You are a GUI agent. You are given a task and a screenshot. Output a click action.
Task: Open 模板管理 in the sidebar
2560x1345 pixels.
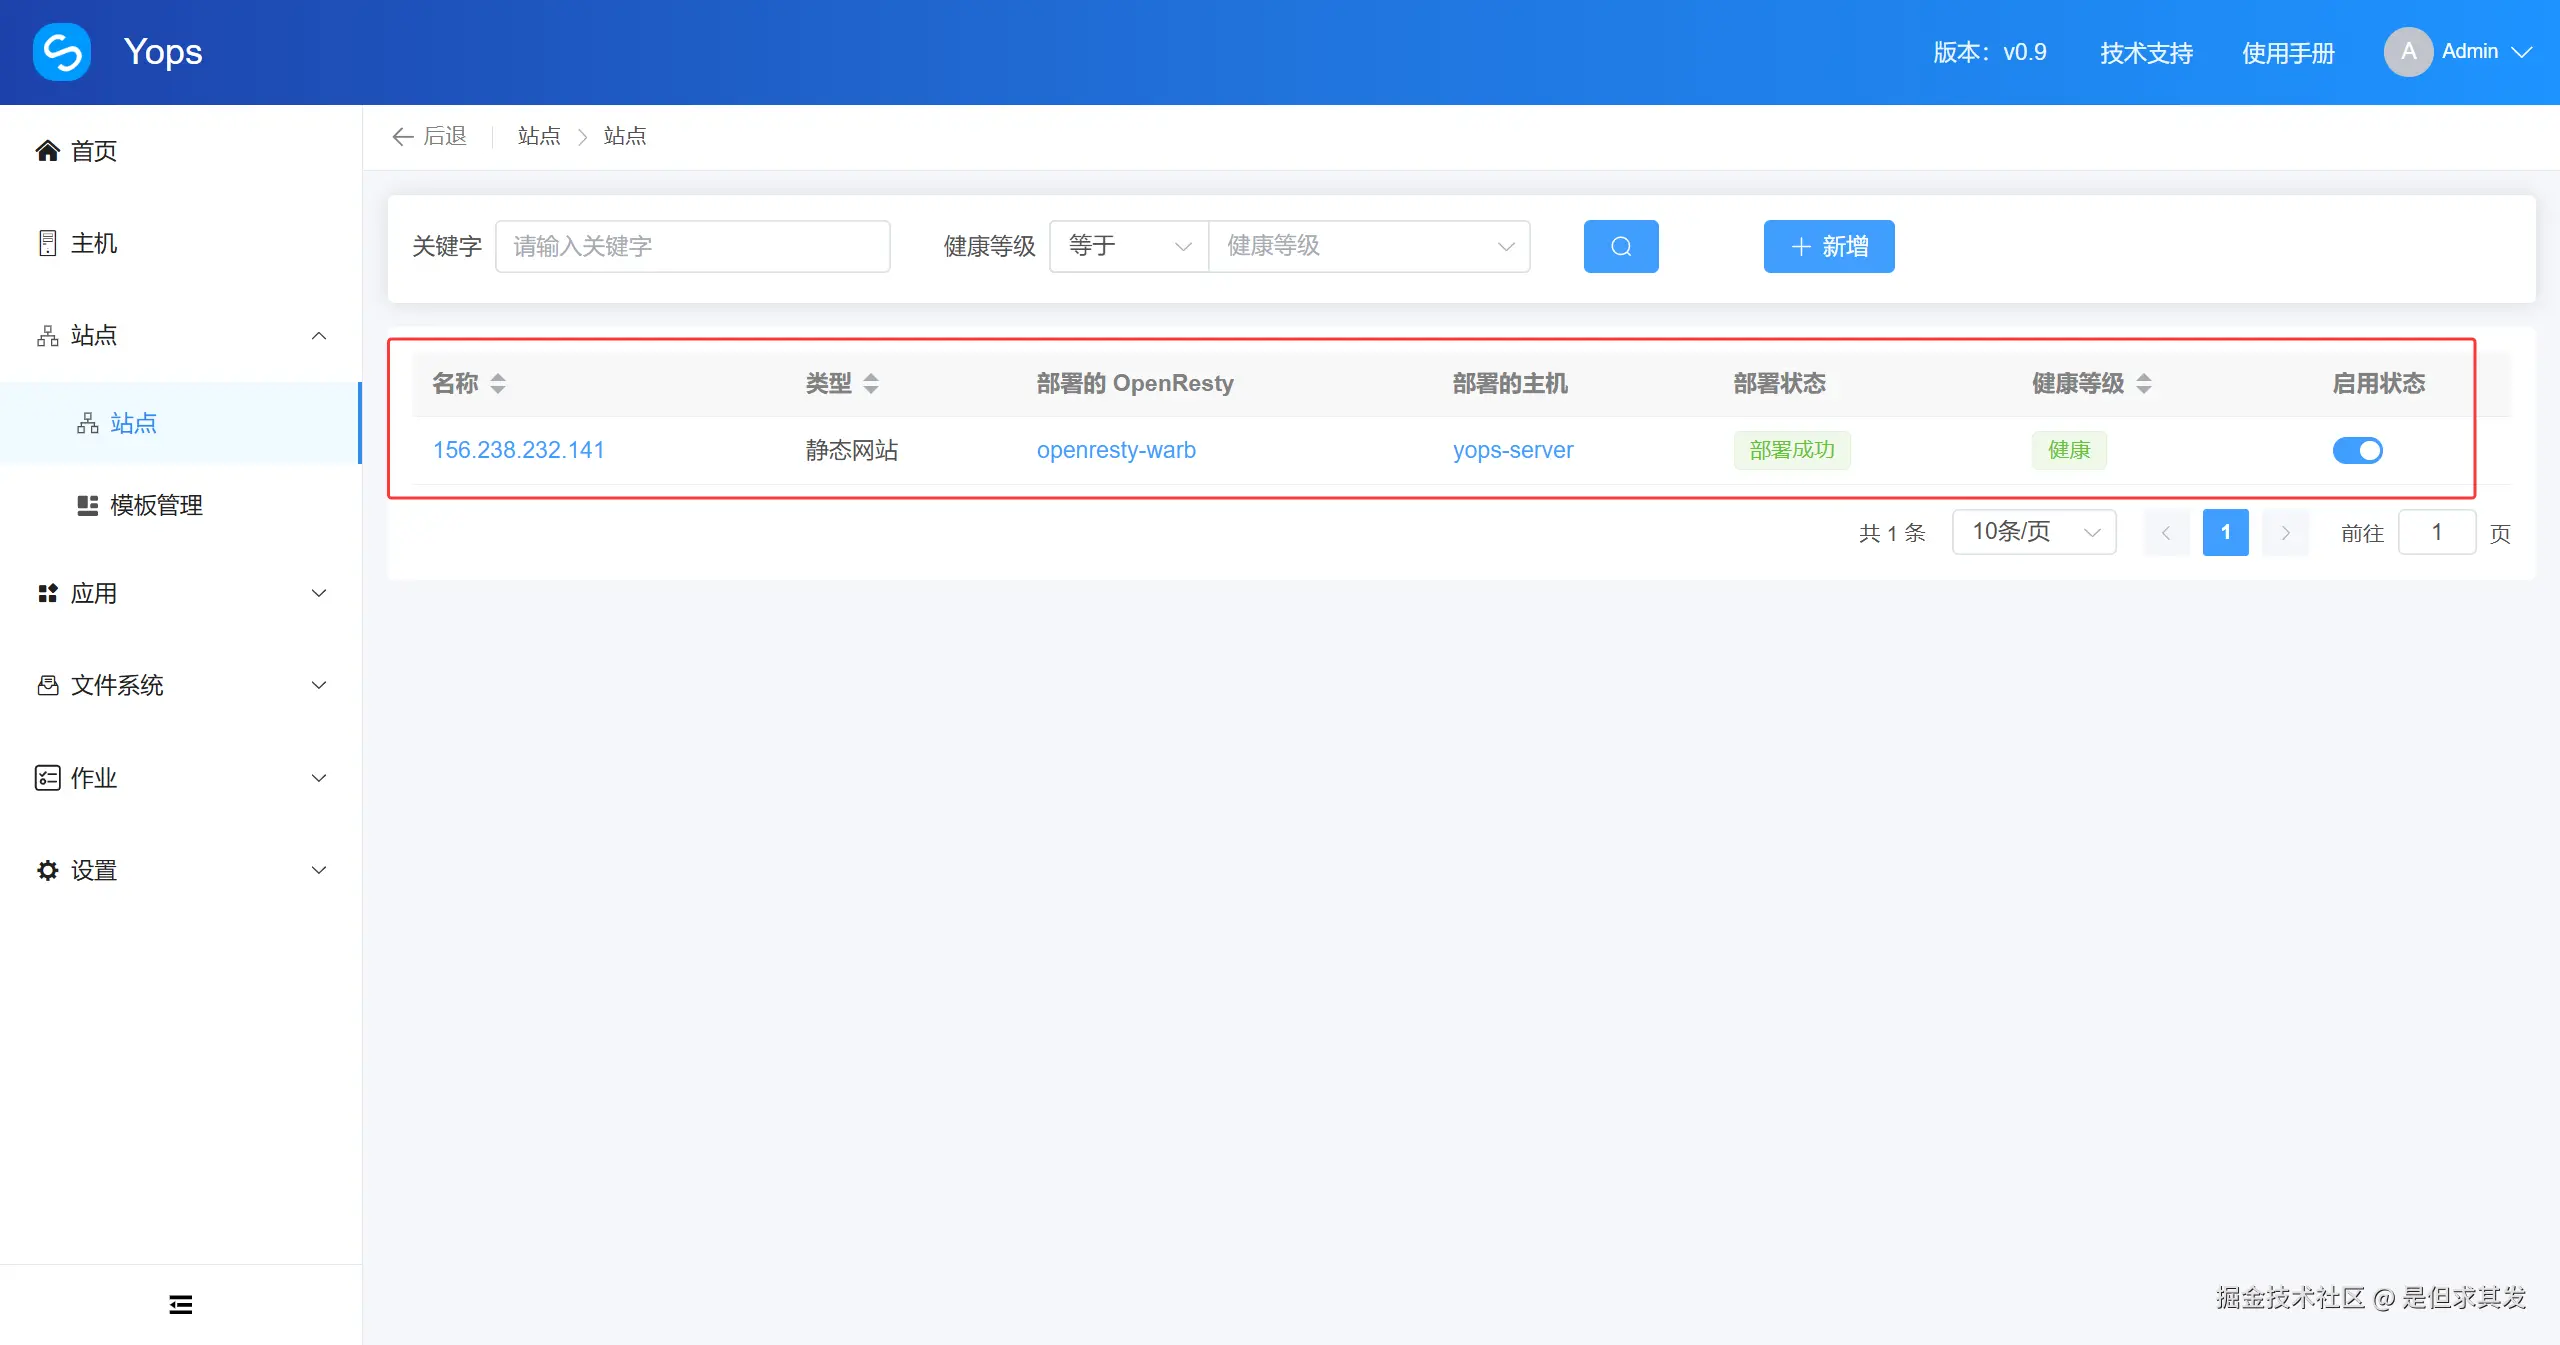[156, 505]
